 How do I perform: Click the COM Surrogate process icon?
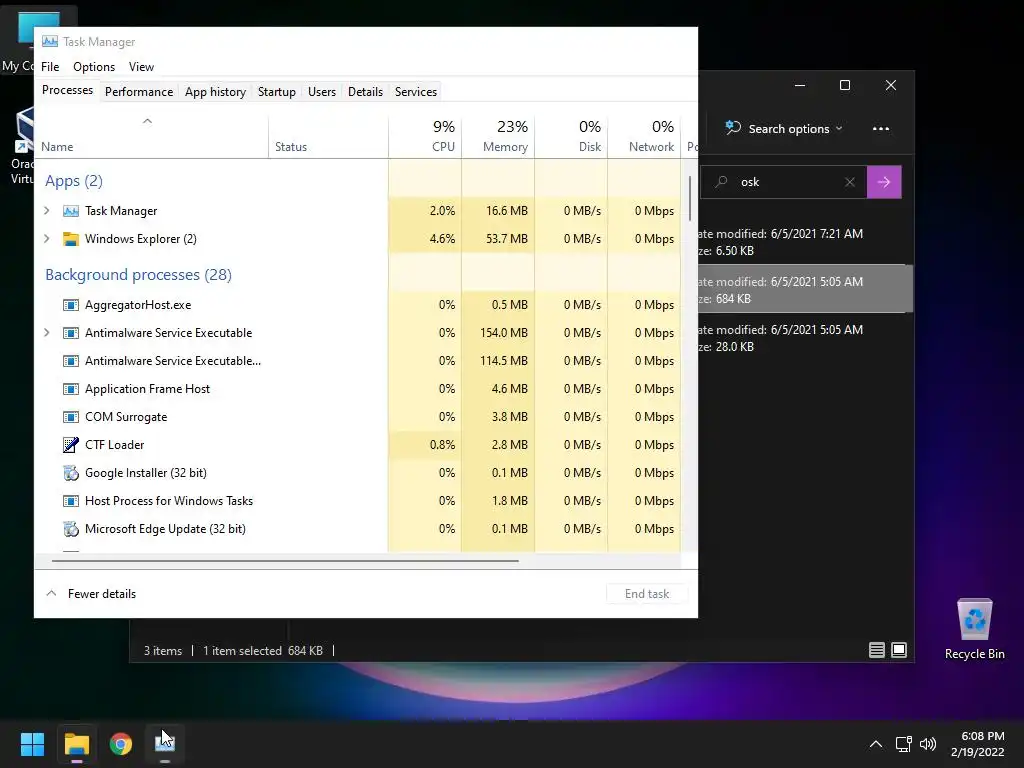(x=71, y=417)
